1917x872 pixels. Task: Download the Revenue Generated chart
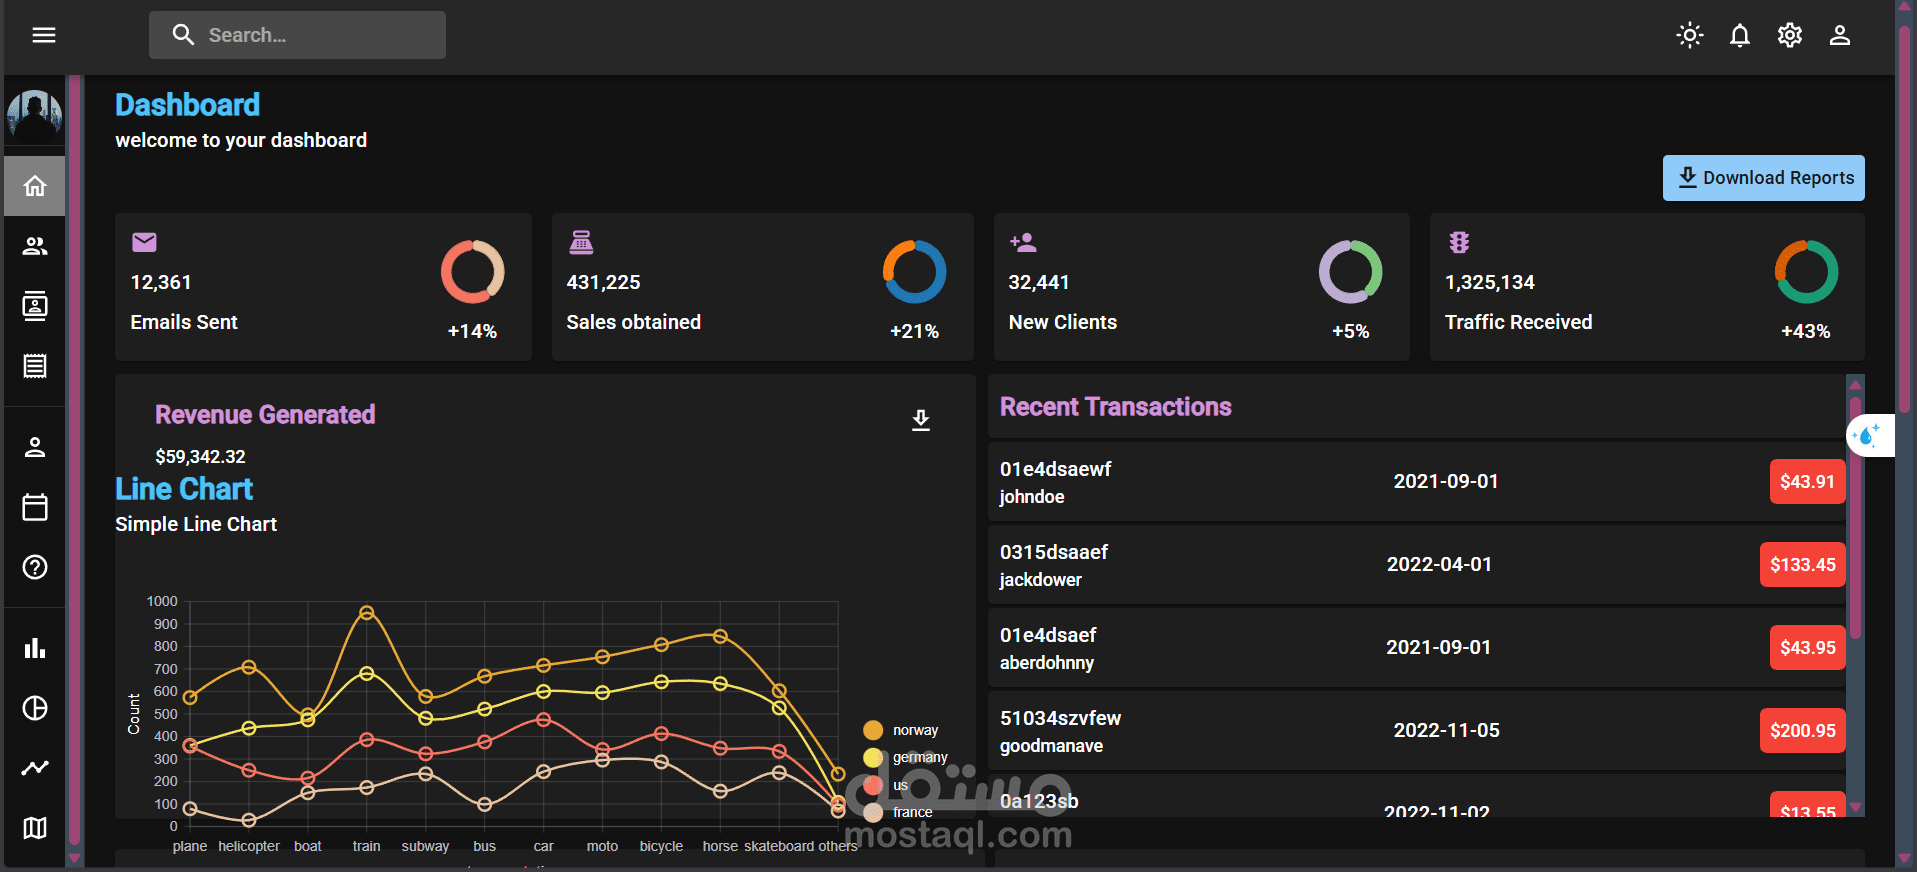pyautogui.click(x=921, y=420)
